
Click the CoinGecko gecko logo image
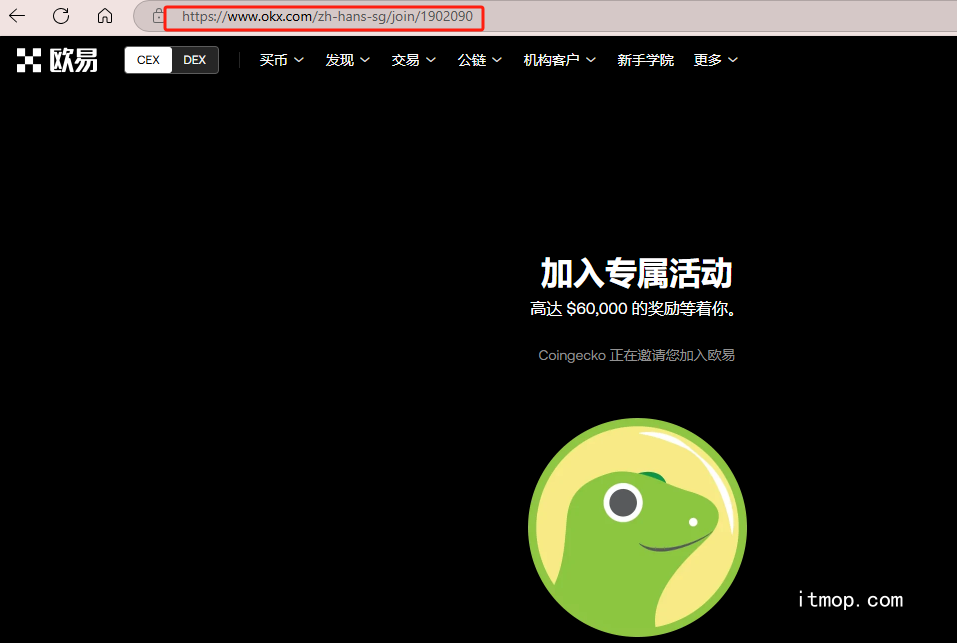pos(637,527)
